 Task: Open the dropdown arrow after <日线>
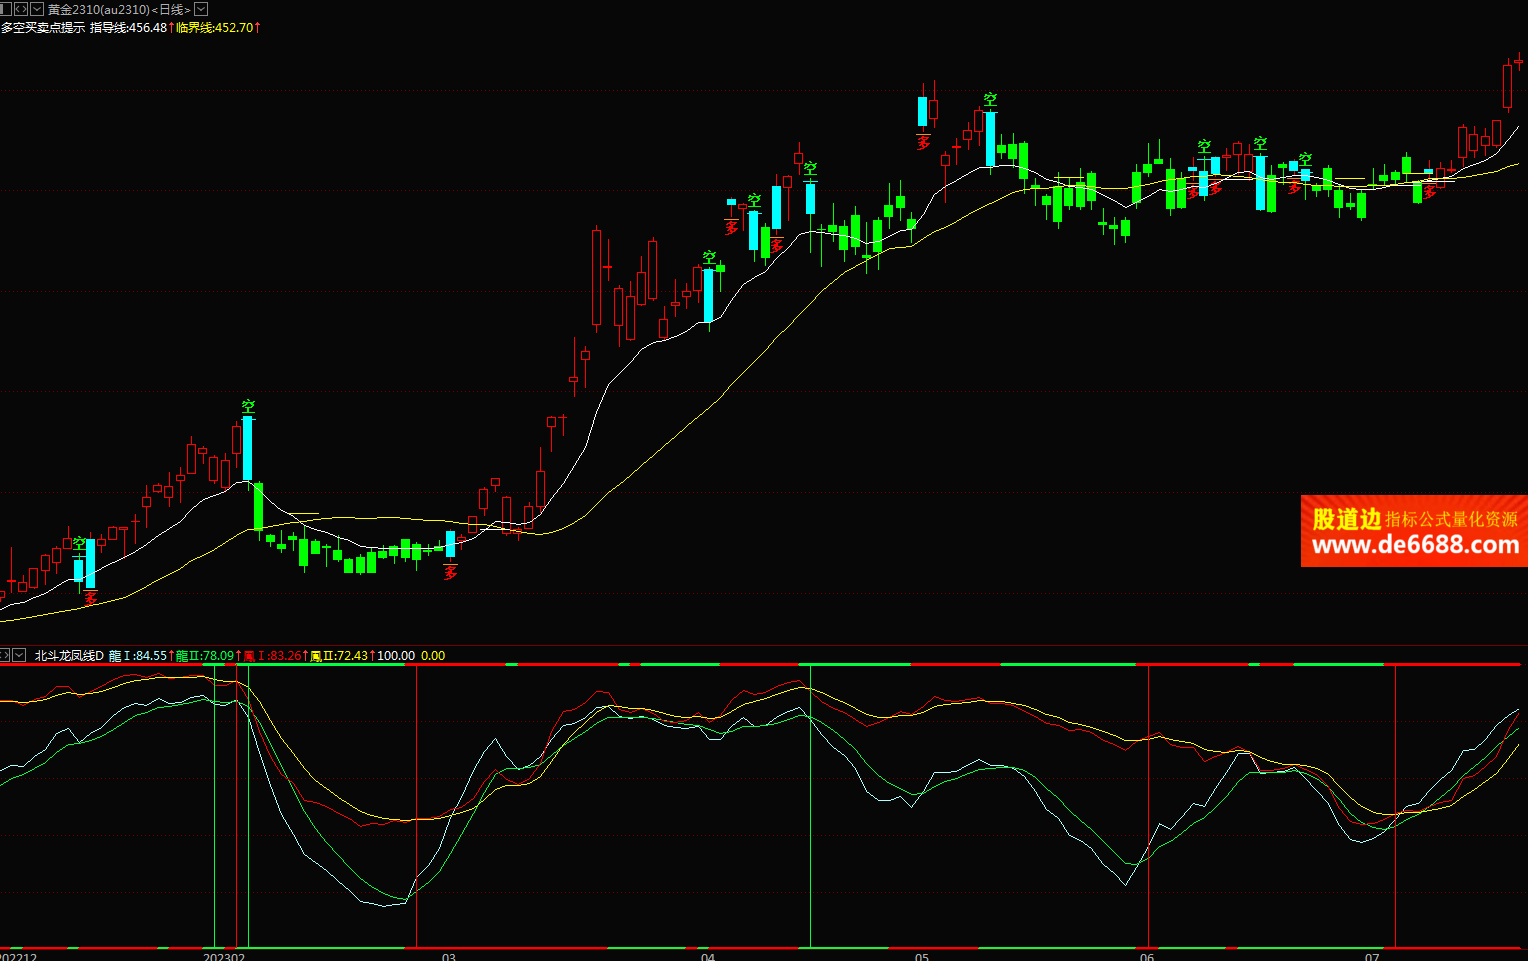point(201,9)
